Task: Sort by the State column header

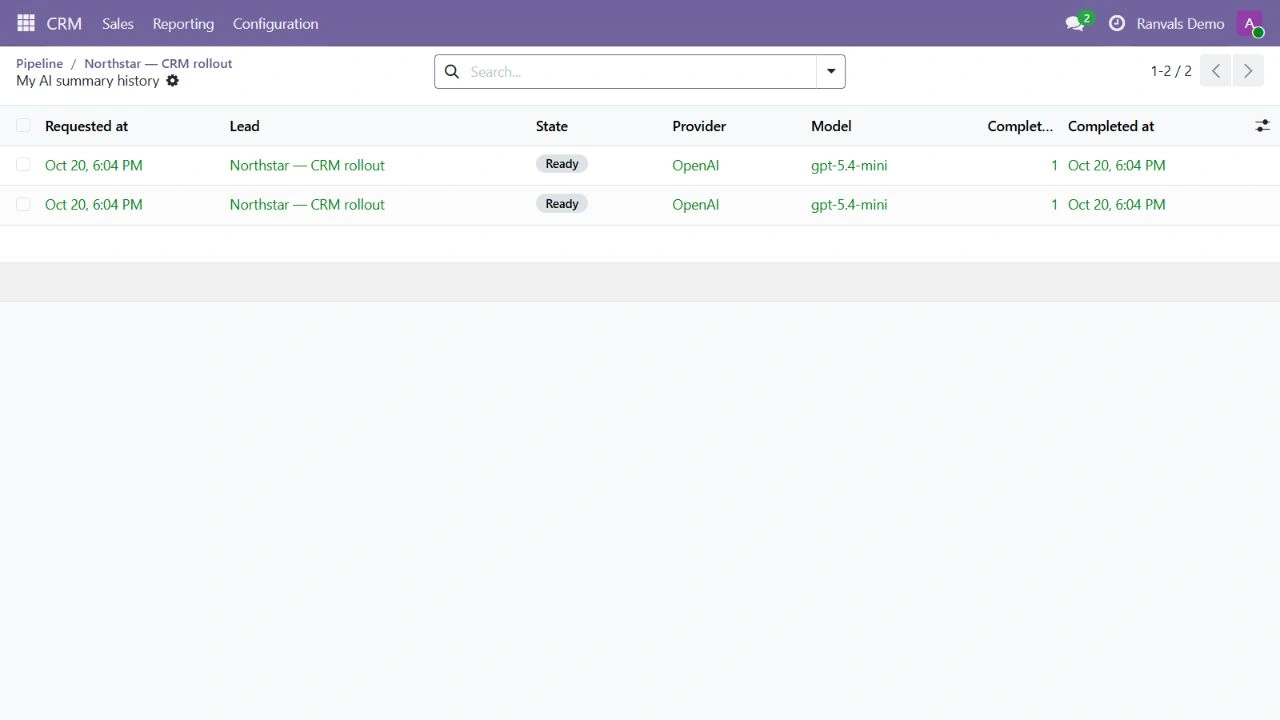Action: pyautogui.click(x=552, y=126)
